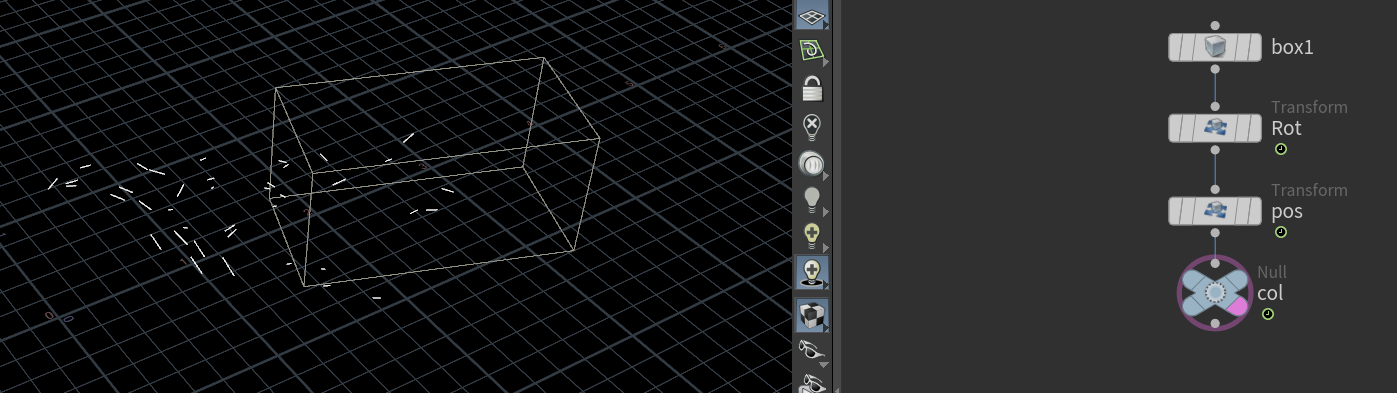Click the Rot node name label
Viewport: 1397px width, 393px height.
click(x=1286, y=128)
